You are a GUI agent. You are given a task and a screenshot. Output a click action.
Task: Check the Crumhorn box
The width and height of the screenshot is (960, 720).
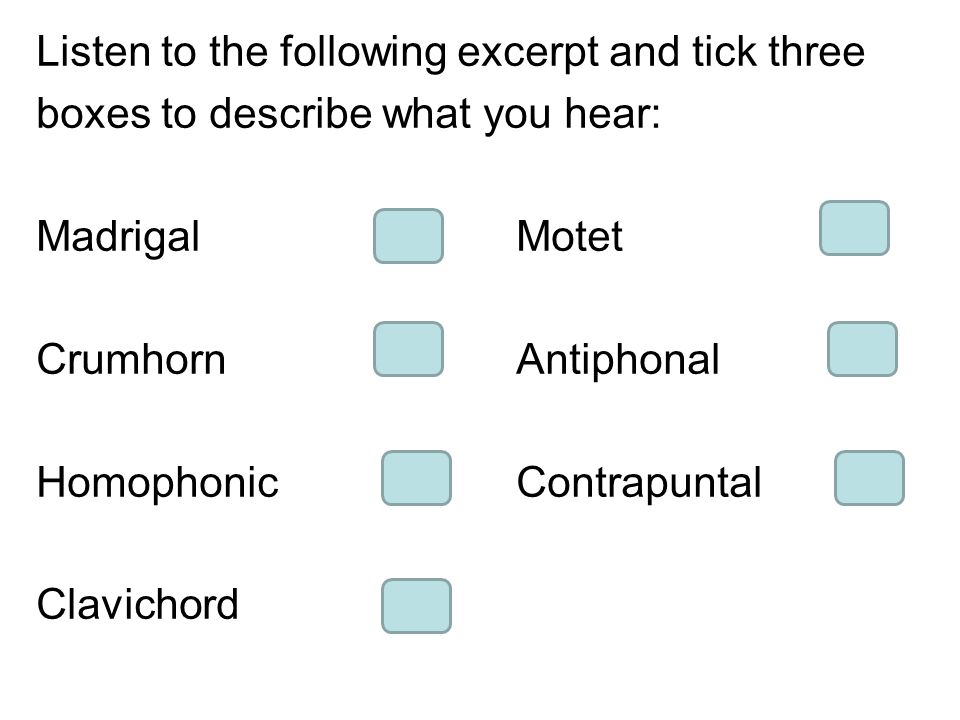tap(408, 349)
